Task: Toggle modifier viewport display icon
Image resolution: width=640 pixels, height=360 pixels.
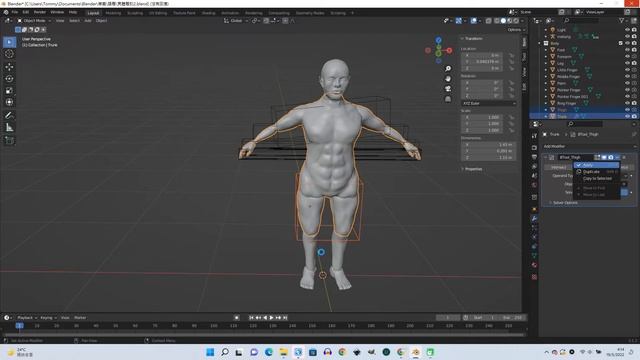Action: [x=604, y=157]
